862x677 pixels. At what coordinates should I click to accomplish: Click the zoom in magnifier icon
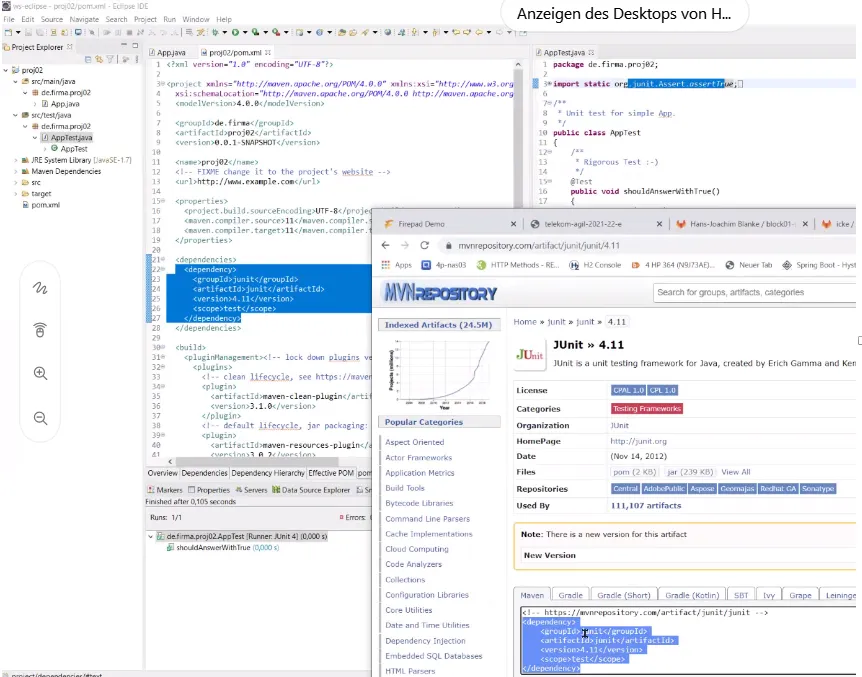coord(40,373)
